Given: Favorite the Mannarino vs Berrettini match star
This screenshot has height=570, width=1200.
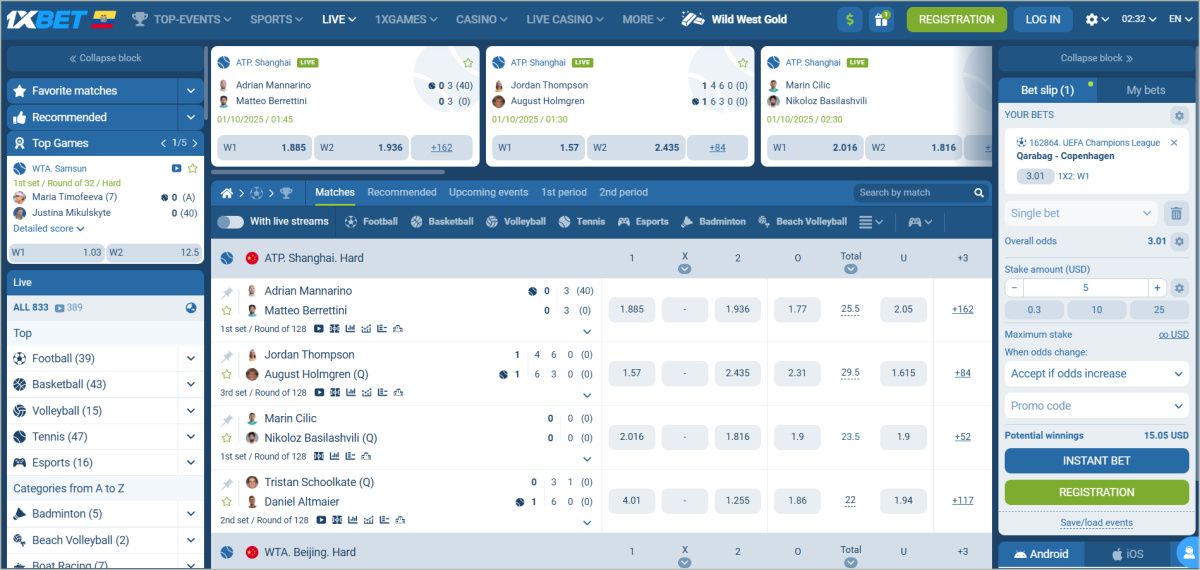Looking at the screenshot, I should [x=227, y=311].
